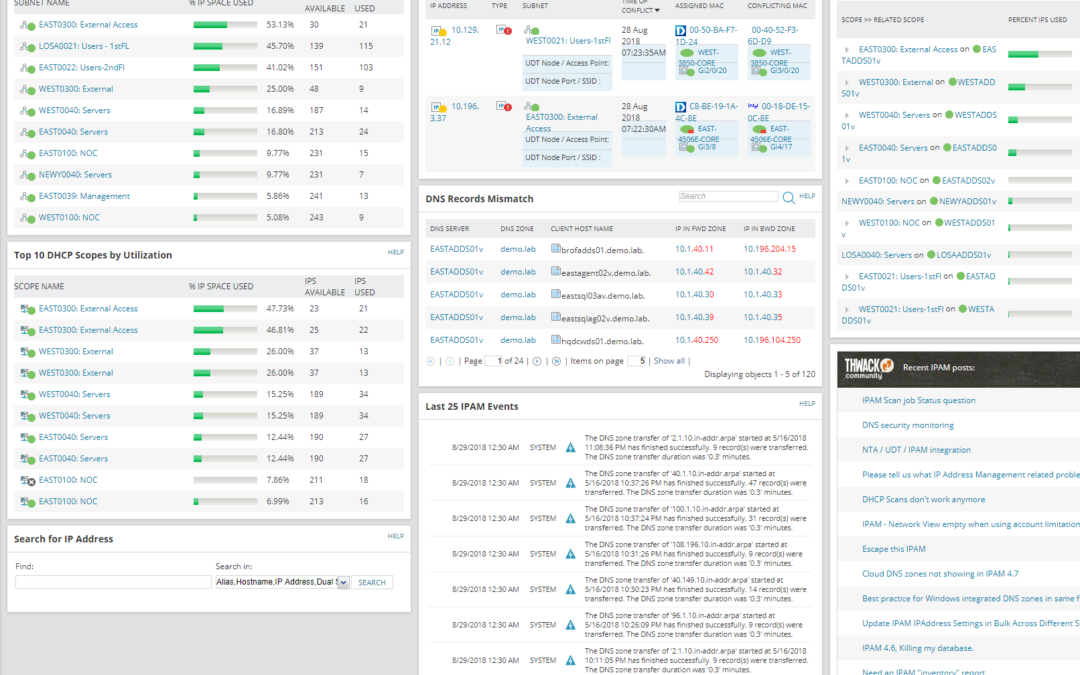The height and width of the screenshot is (675, 1080).
Task: Open post 'IPAM 4.6, Killing my database.'
Action: tap(917, 649)
